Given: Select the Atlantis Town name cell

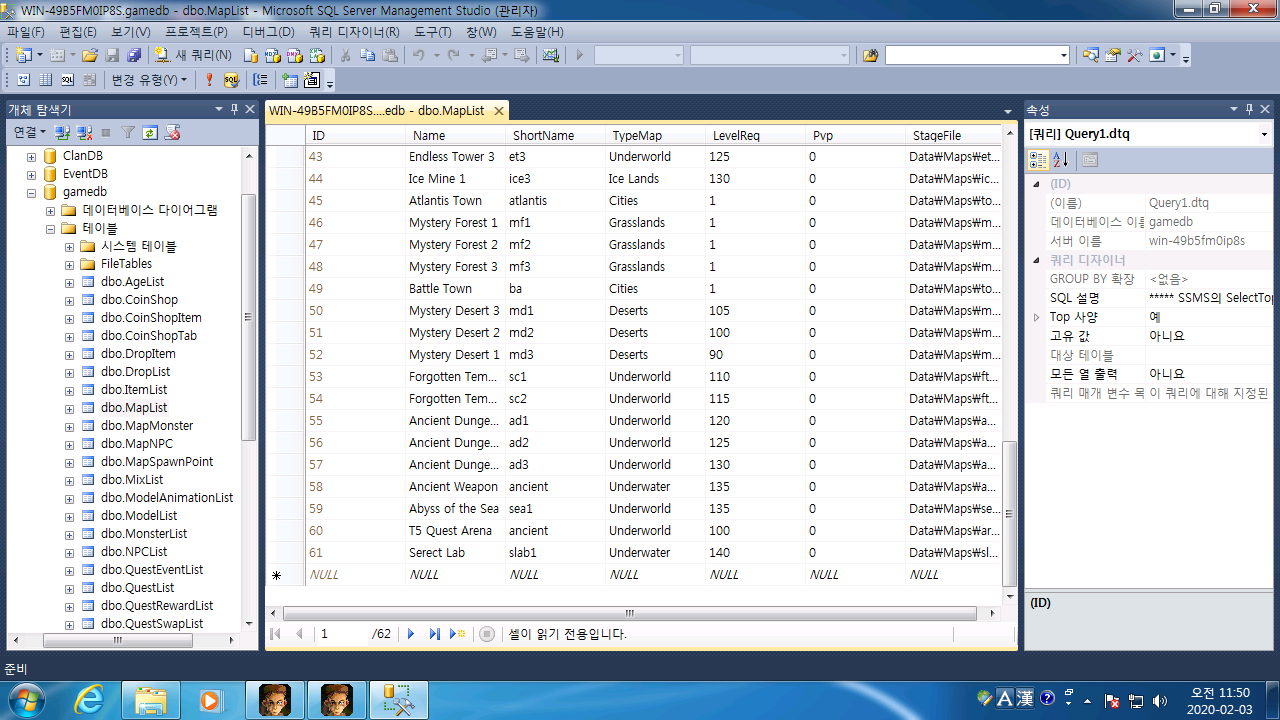Looking at the screenshot, I should tap(456, 201).
